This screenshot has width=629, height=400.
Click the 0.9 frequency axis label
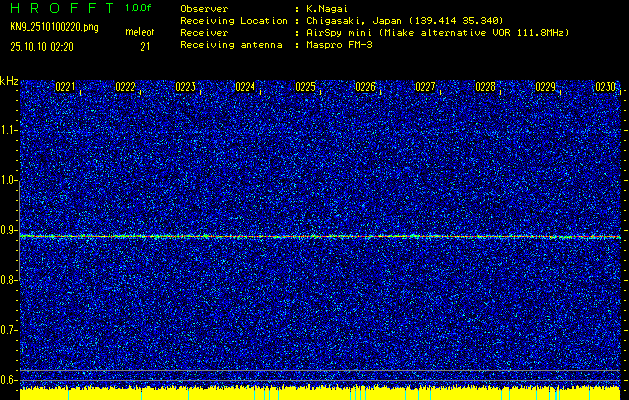(x=10, y=230)
